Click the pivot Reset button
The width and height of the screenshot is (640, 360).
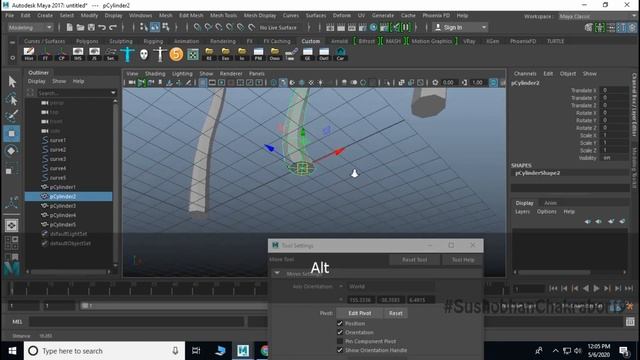(396, 313)
